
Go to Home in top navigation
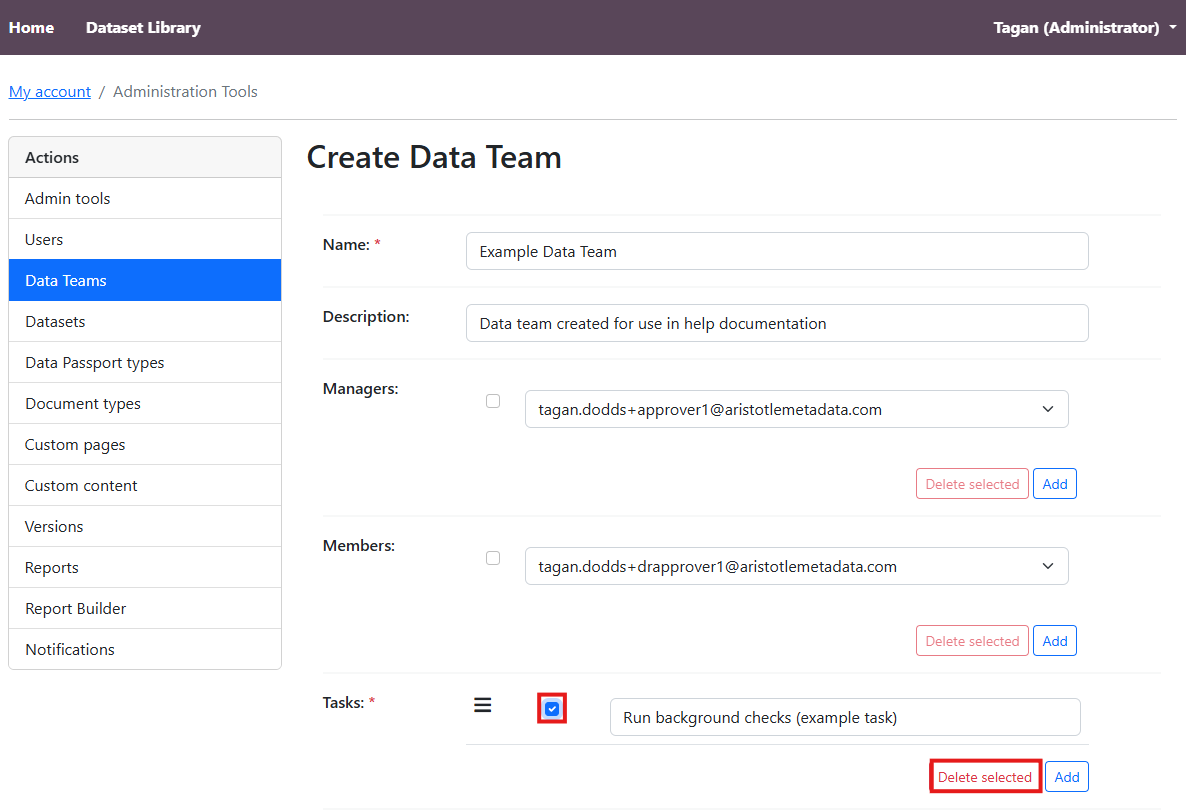32,28
